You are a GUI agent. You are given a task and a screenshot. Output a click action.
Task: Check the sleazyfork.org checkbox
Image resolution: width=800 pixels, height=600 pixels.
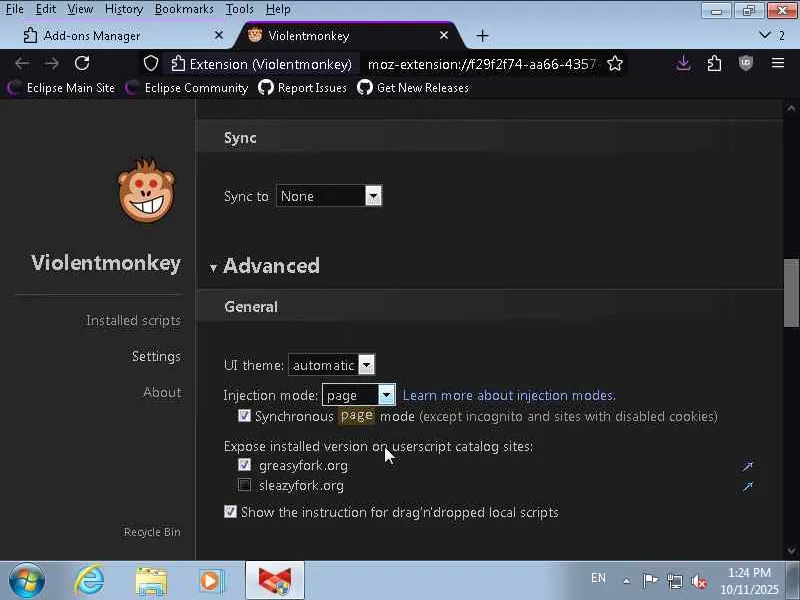[x=244, y=485]
